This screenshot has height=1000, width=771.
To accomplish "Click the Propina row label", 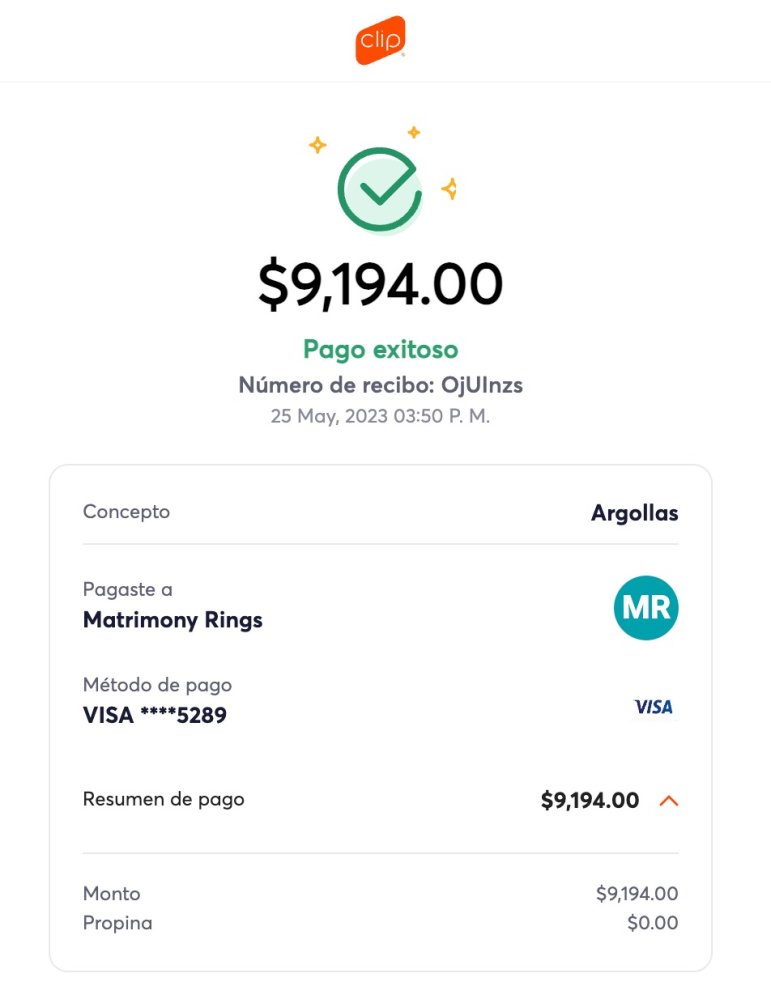I will point(117,923).
